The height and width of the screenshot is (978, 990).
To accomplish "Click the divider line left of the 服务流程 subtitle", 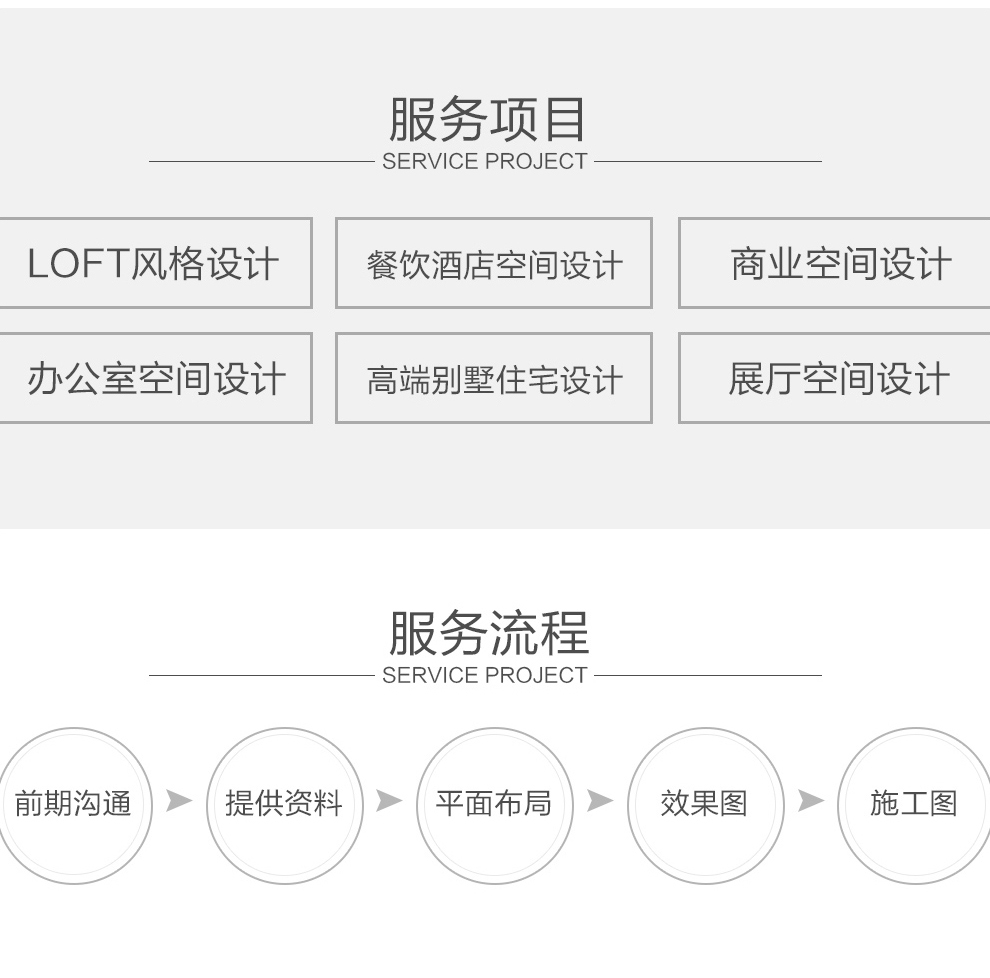I will click(x=262, y=676).
